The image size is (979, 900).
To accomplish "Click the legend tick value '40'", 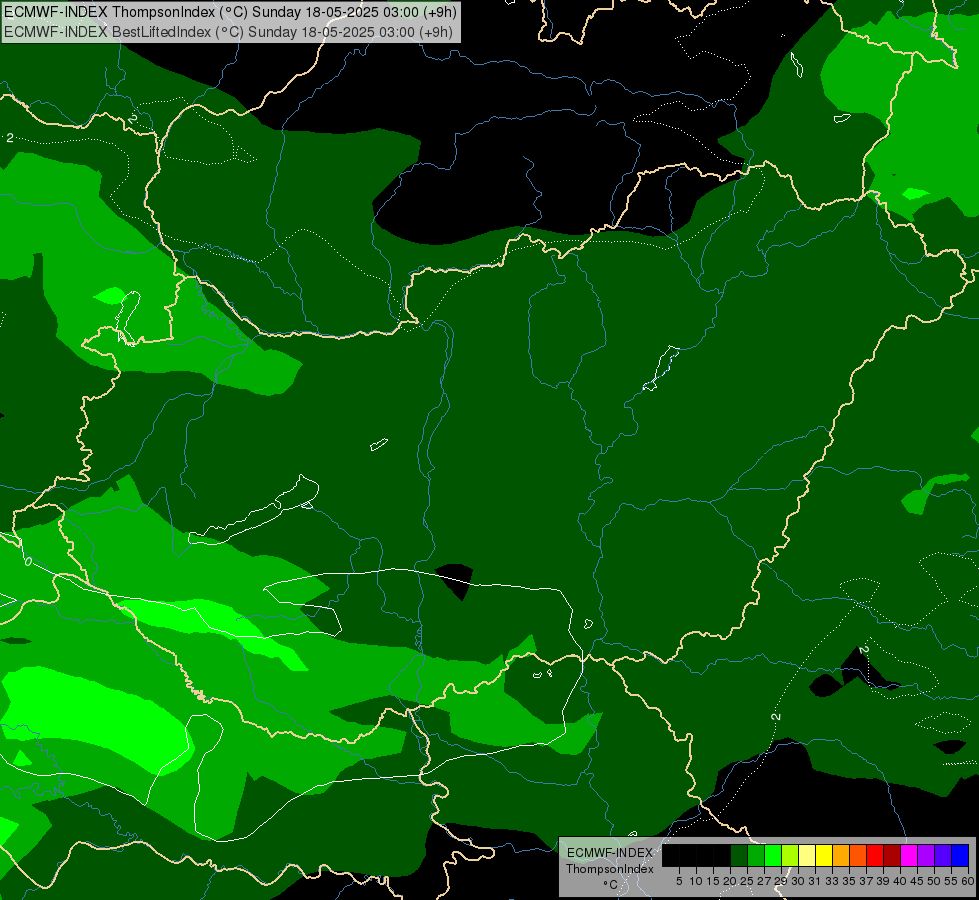I will [x=900, y=881].
